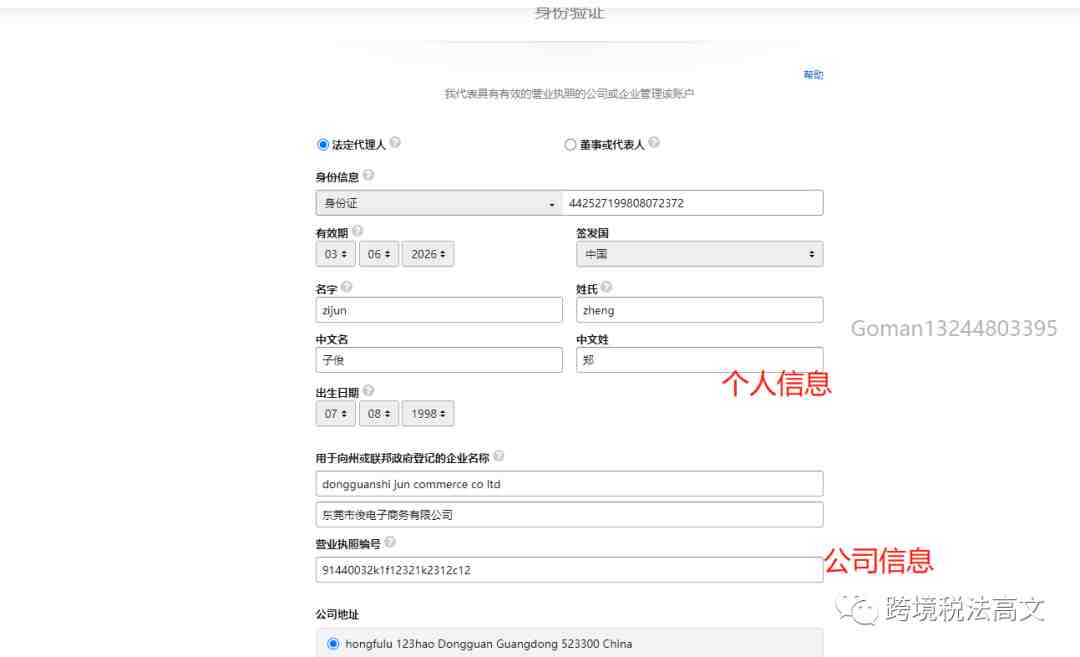Open the expiry year dropdown showing 2026
This screenshot has width=1080, height=657.
click(428, 254)
